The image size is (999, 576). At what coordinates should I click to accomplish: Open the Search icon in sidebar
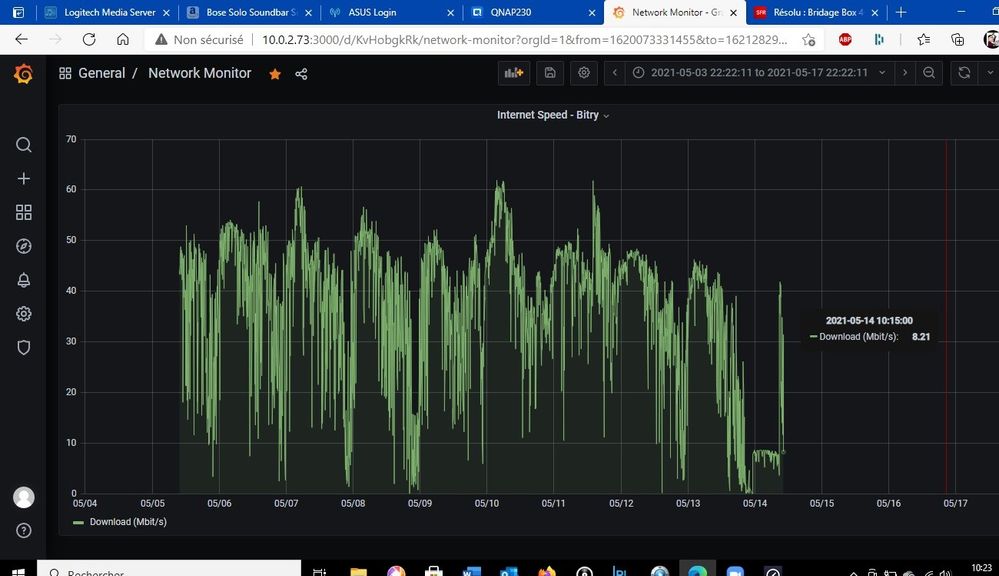[x=24, y=145]
